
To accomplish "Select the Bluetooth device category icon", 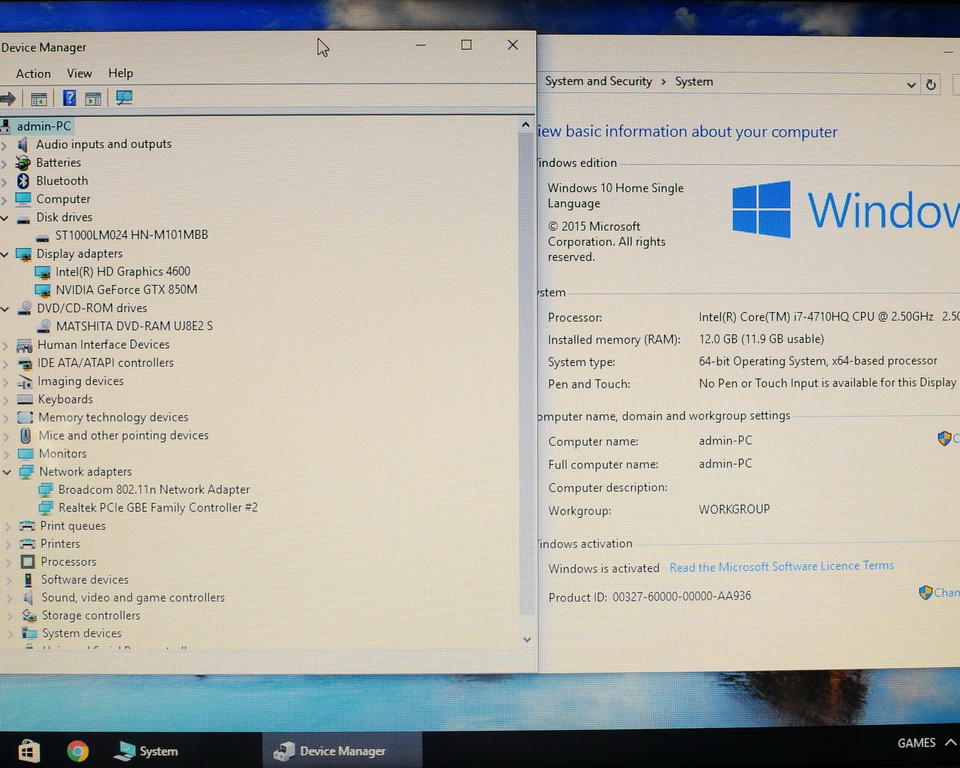I will pos(23,181).
